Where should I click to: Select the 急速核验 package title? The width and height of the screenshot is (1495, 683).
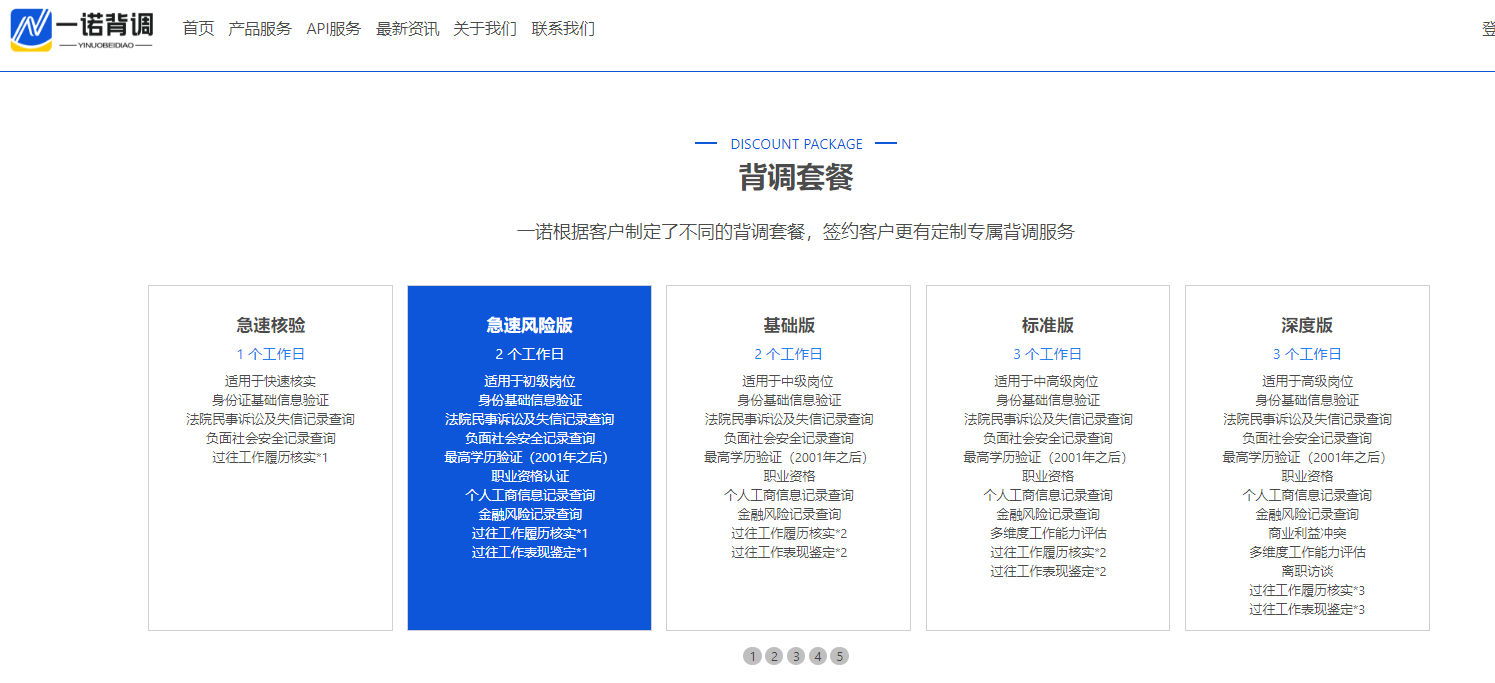coord(271,325)
